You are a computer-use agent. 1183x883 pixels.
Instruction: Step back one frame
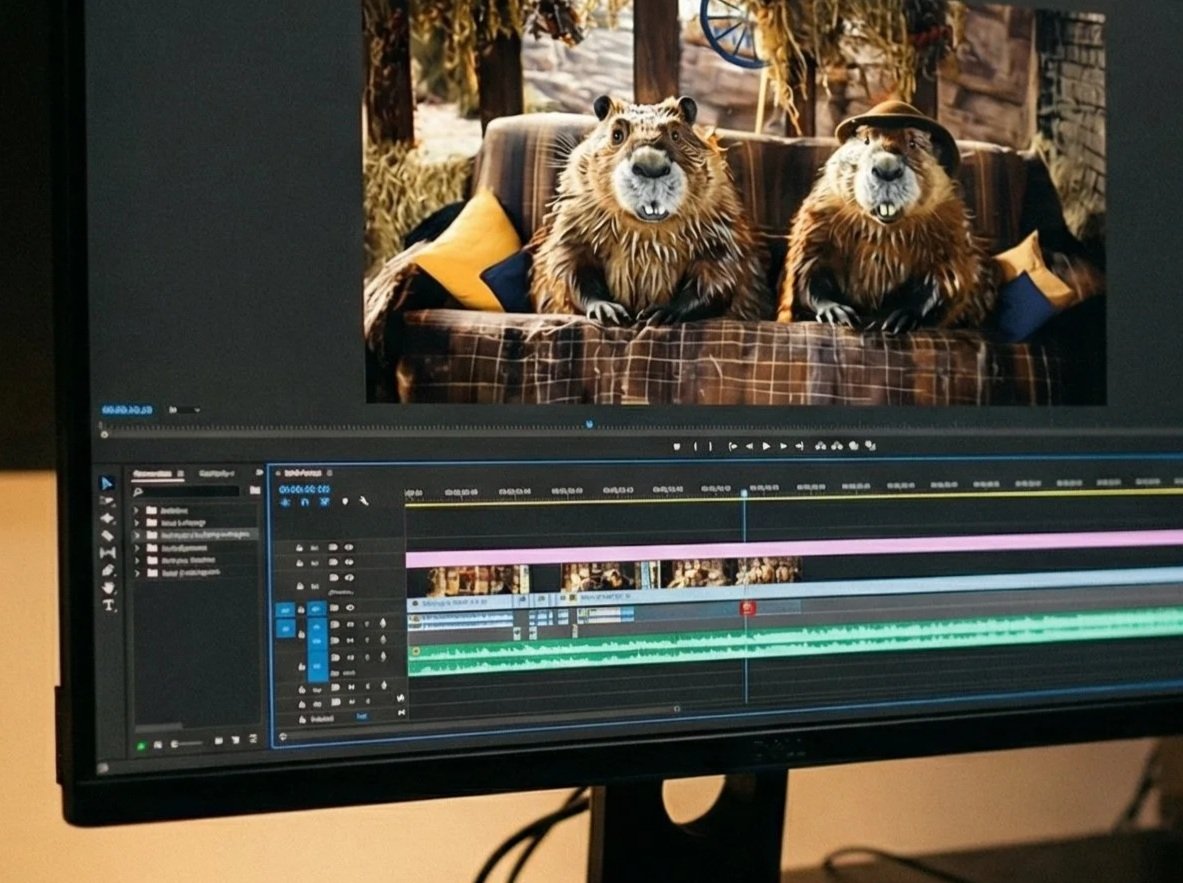coord(749,446)
